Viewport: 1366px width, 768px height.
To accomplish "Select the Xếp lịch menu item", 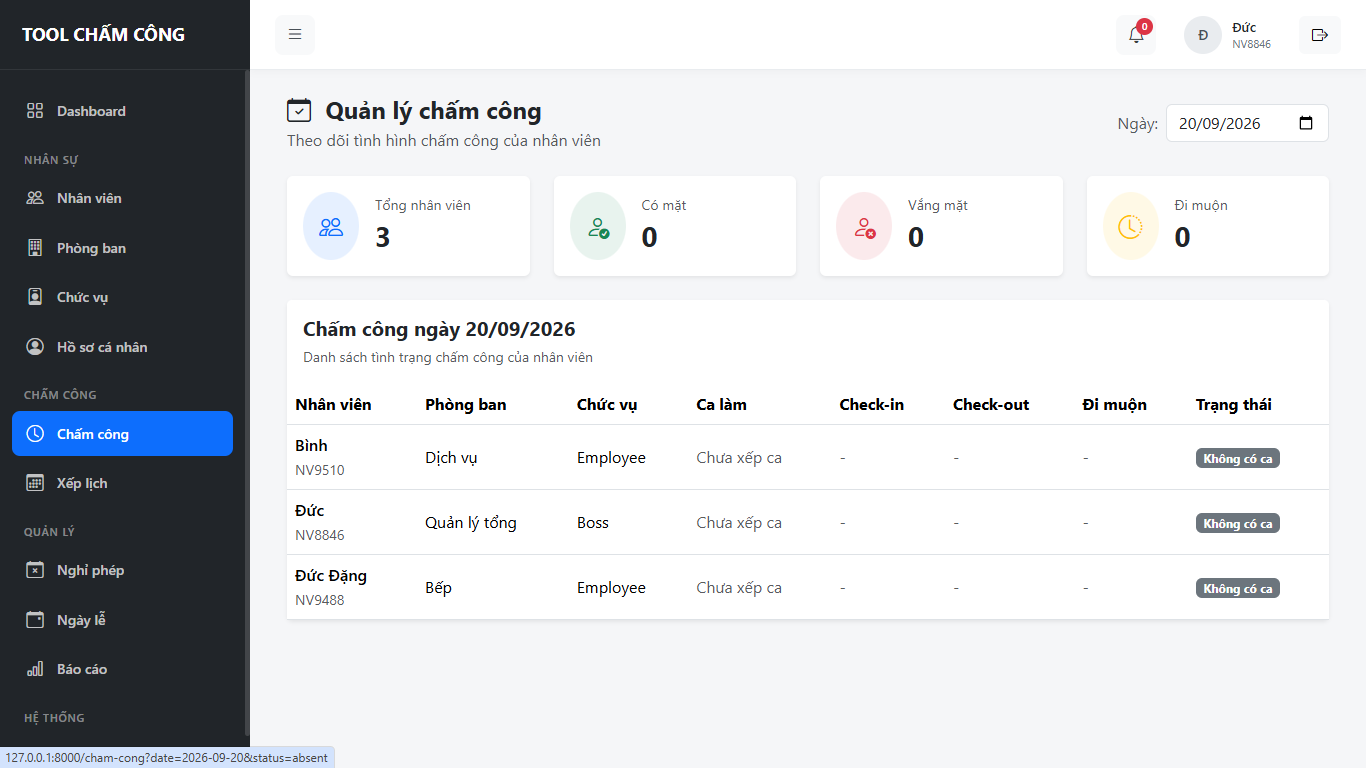I will (x=122, y=483).
